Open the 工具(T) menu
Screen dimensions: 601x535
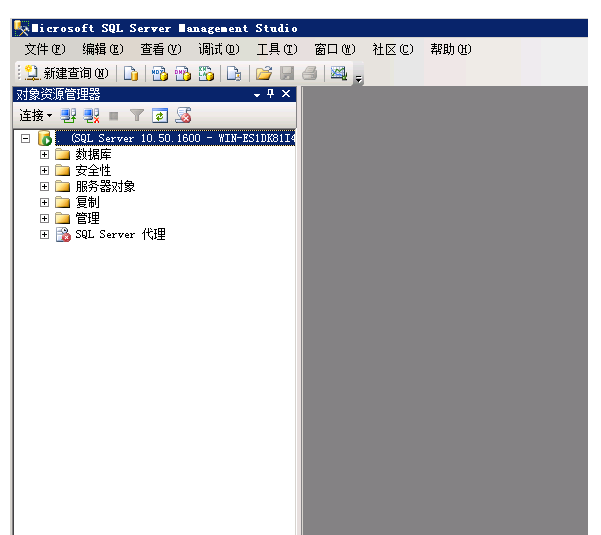277,49
